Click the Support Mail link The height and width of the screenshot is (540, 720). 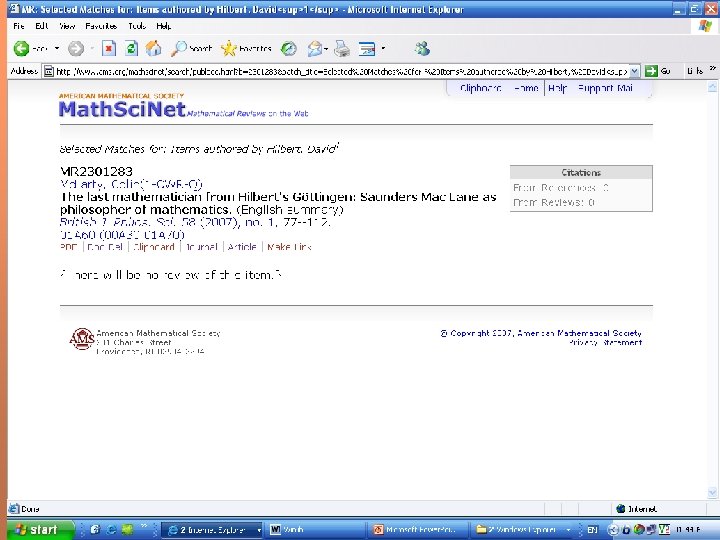tap(605, 88)
